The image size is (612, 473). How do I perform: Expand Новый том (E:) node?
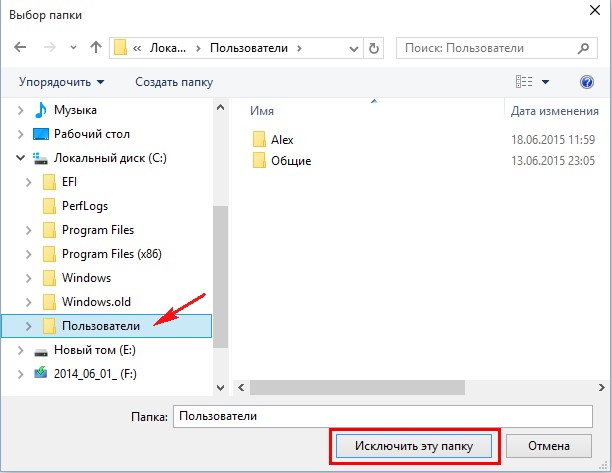click(20, 350)
